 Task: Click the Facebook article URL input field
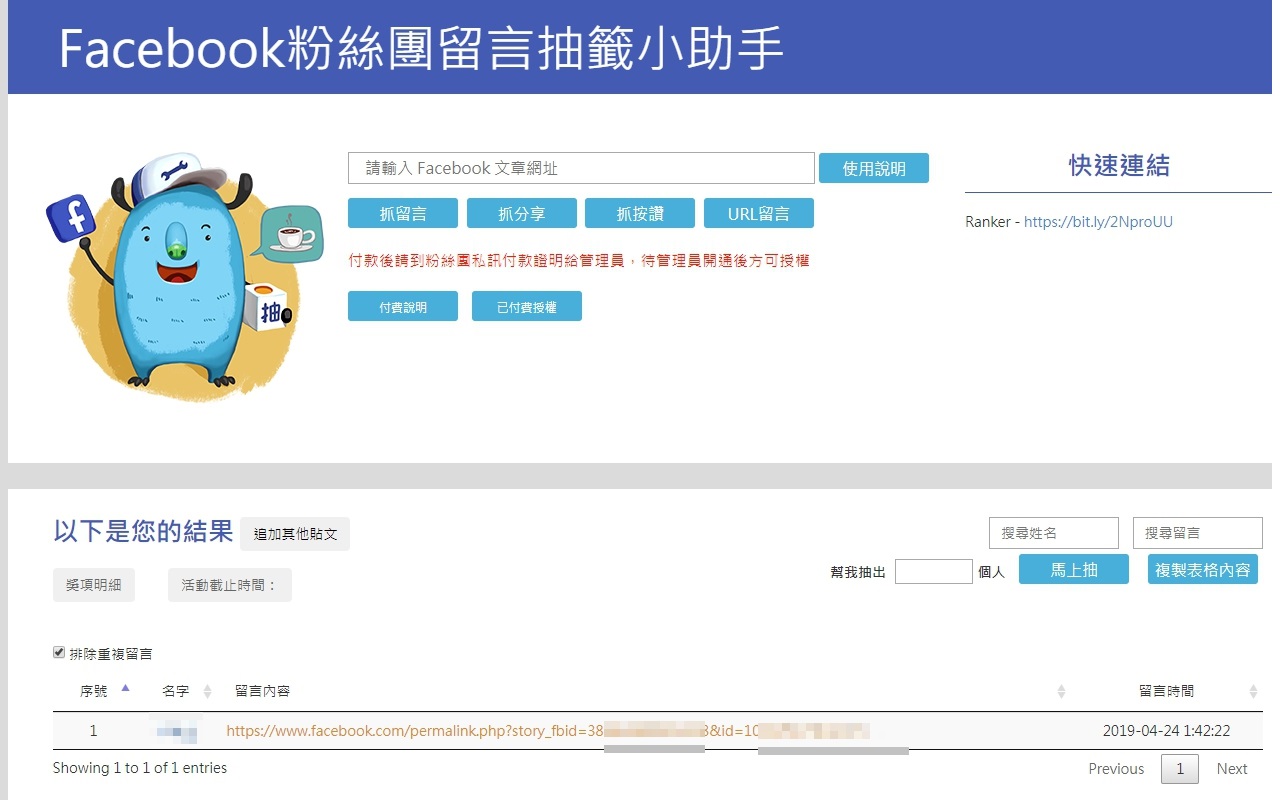coord(581,168)
